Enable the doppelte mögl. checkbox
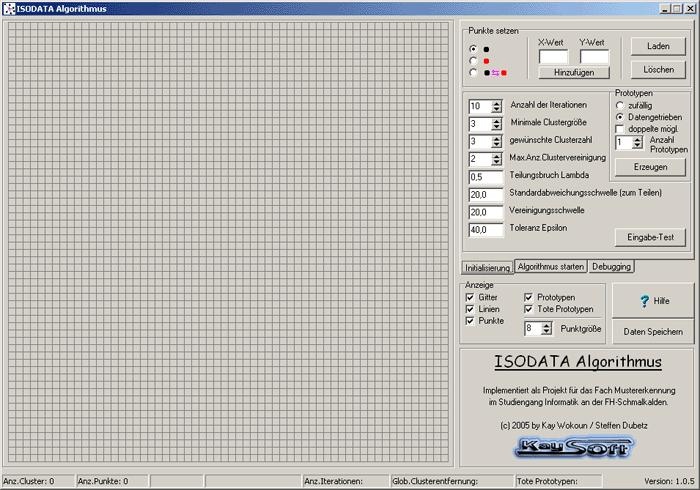The height and width of the screenshot is (490, 700). (620, 129)
